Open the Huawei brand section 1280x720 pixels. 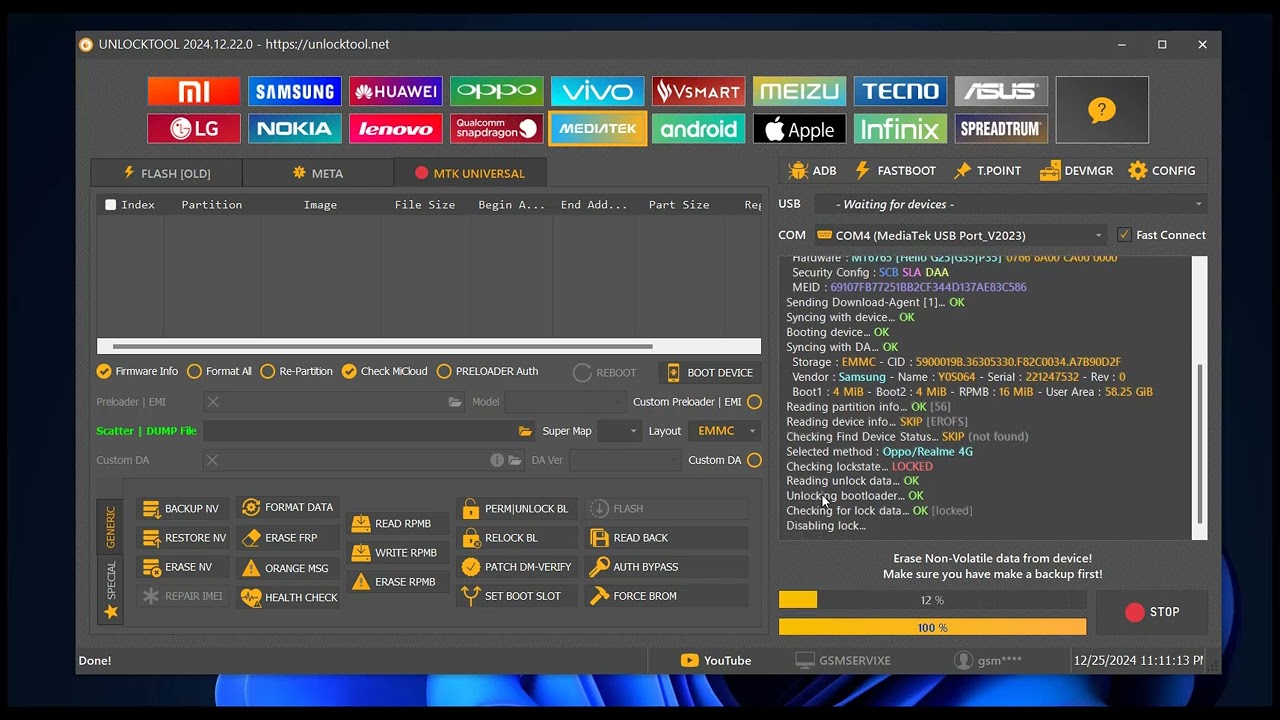point(396,91)
